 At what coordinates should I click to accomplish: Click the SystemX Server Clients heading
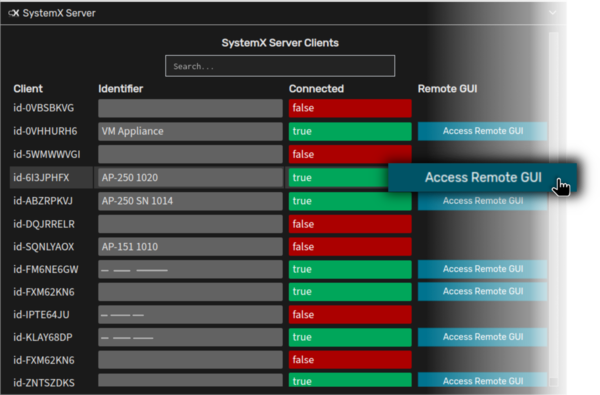pyautogui.click(x=280, y=43)
